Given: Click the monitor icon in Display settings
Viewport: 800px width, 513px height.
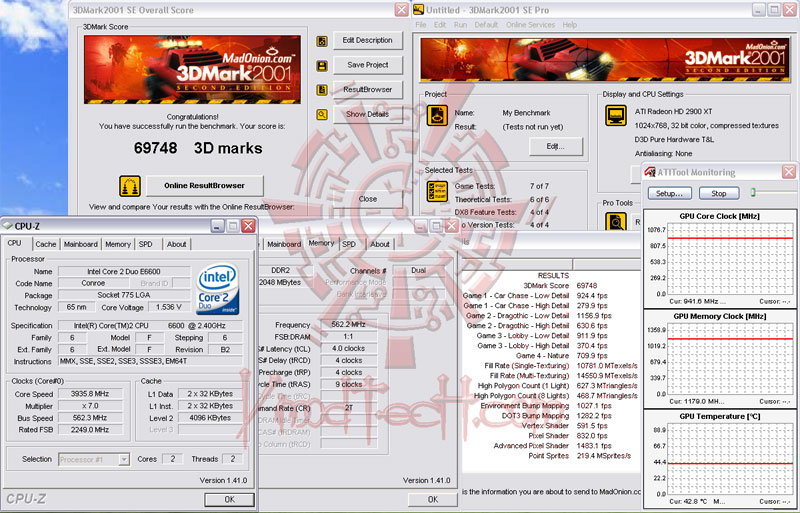Looking at the screenshot, I should (x=616, y=115).
